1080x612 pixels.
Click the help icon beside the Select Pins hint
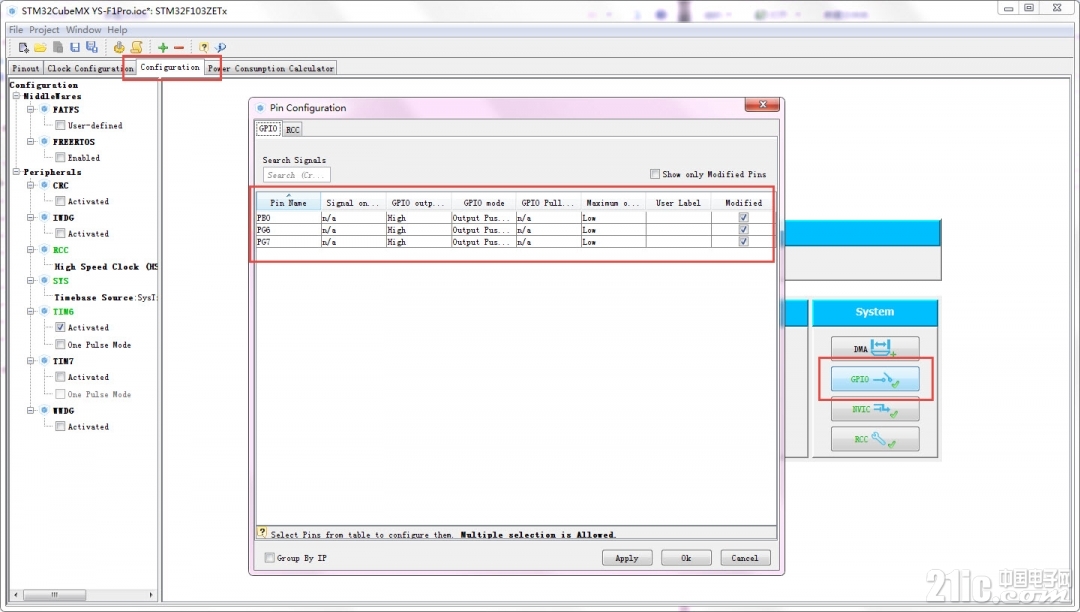click(262, 532)
